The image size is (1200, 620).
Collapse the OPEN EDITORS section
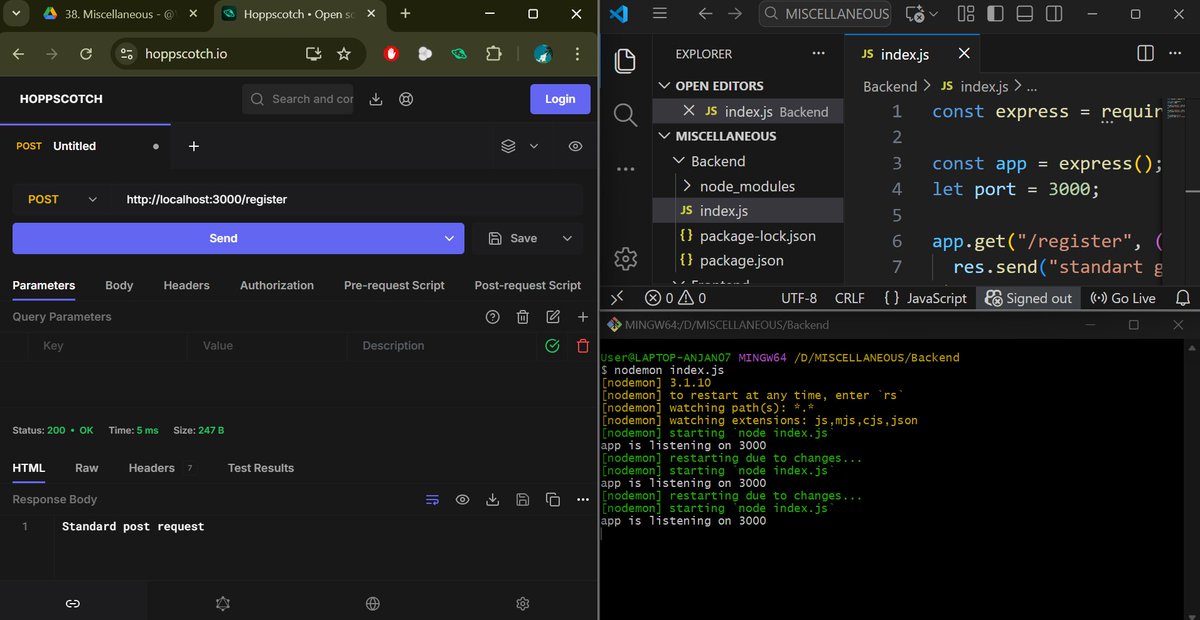[665, 86]
